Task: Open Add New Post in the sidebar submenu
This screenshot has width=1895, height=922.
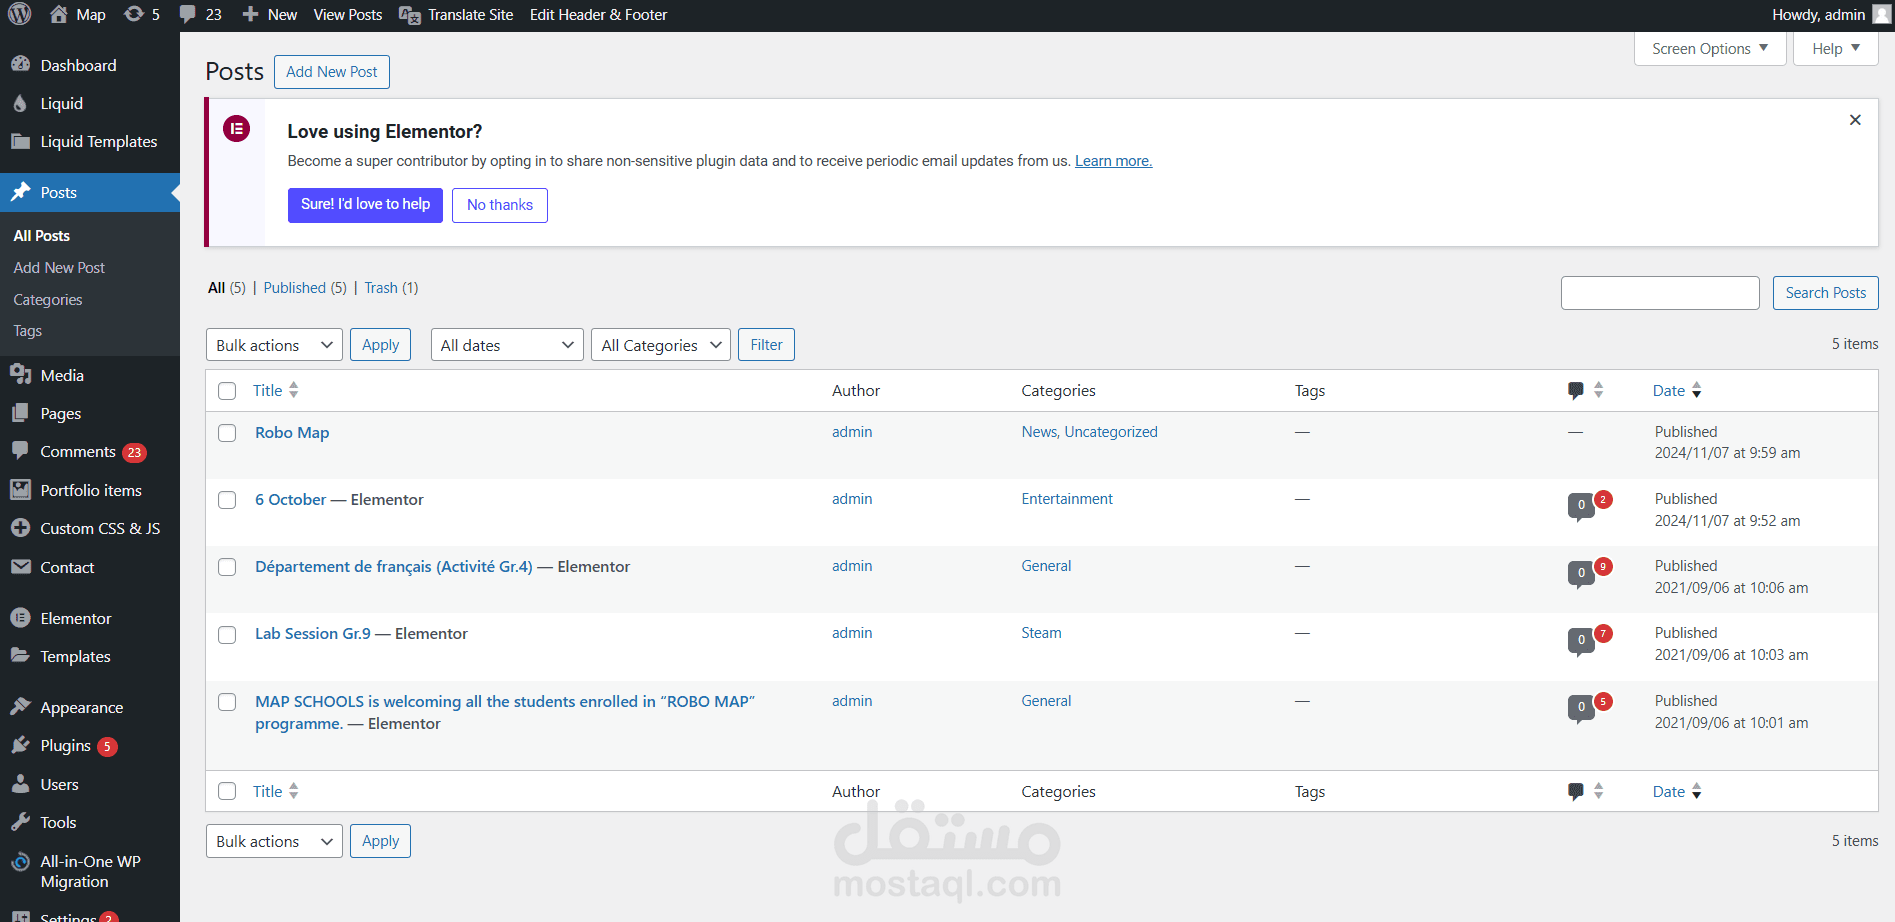Action: (x=59, y=268)
